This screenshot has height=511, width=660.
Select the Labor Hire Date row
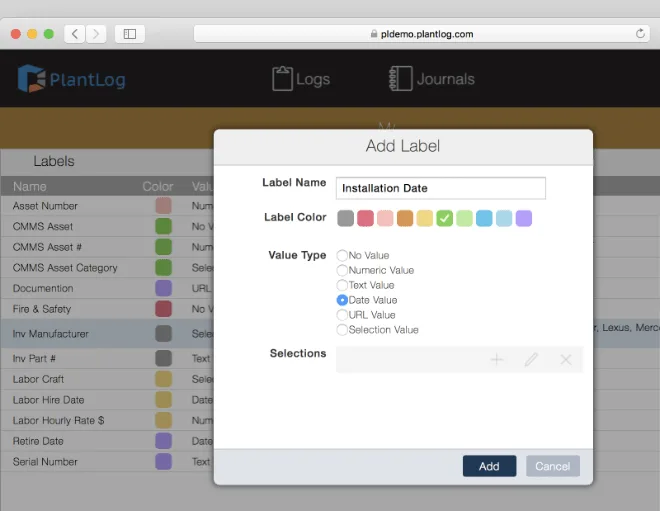[x=107, y=400]
